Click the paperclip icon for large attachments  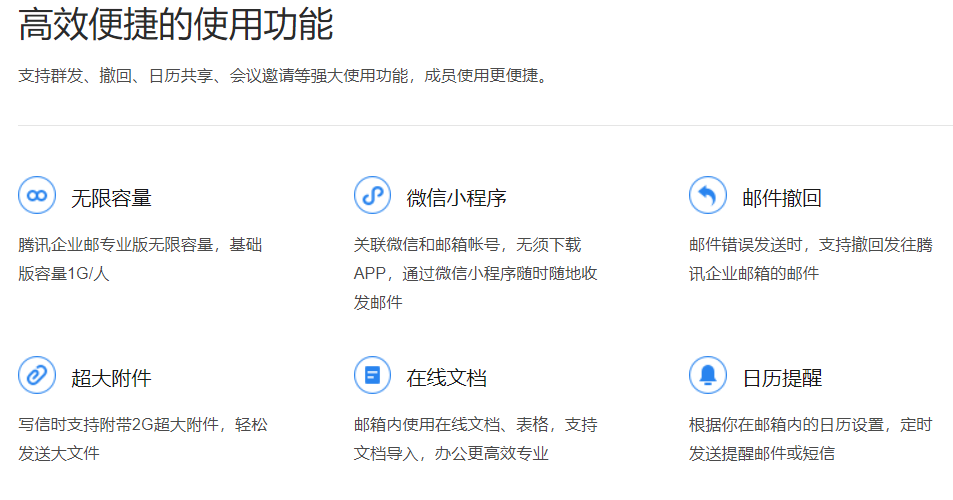(37, 375)
